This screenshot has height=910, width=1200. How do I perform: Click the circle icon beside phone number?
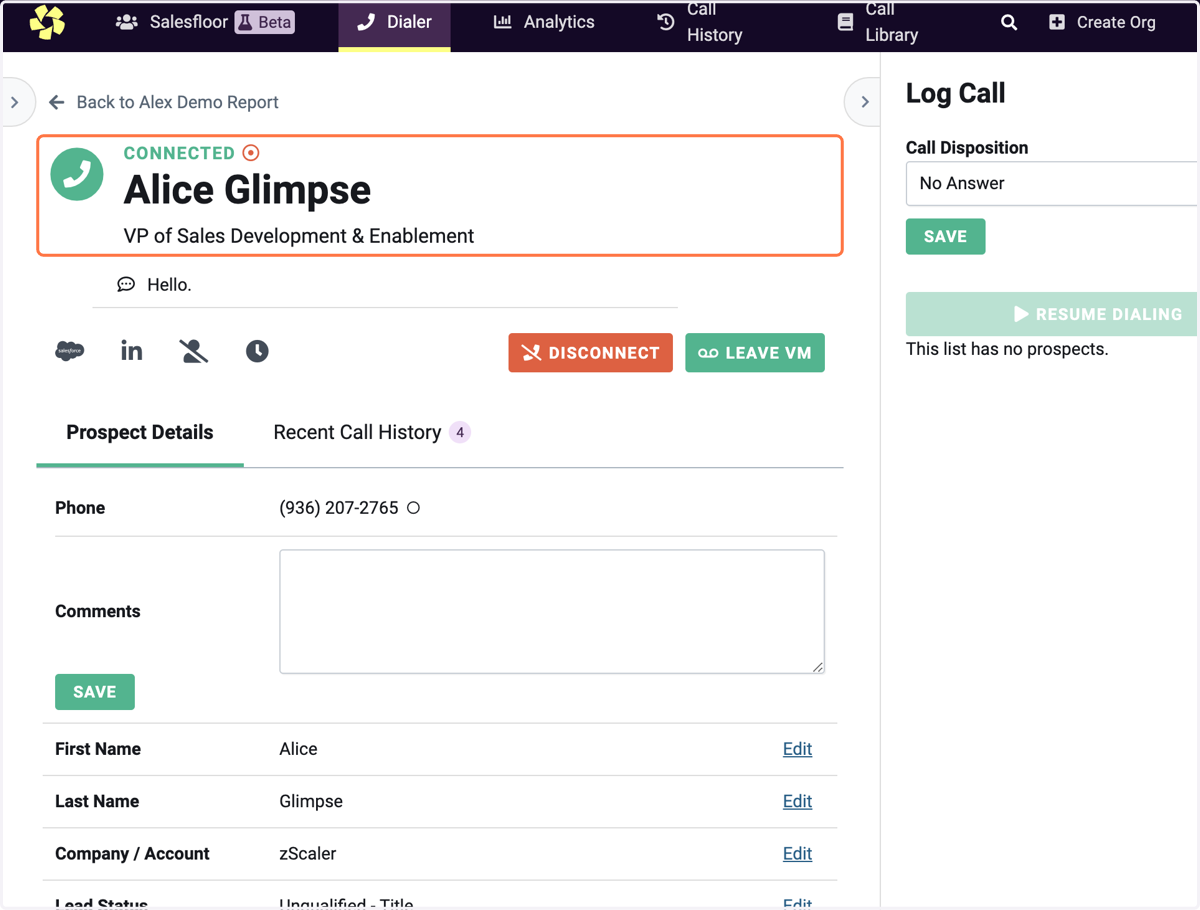(413, 508)
